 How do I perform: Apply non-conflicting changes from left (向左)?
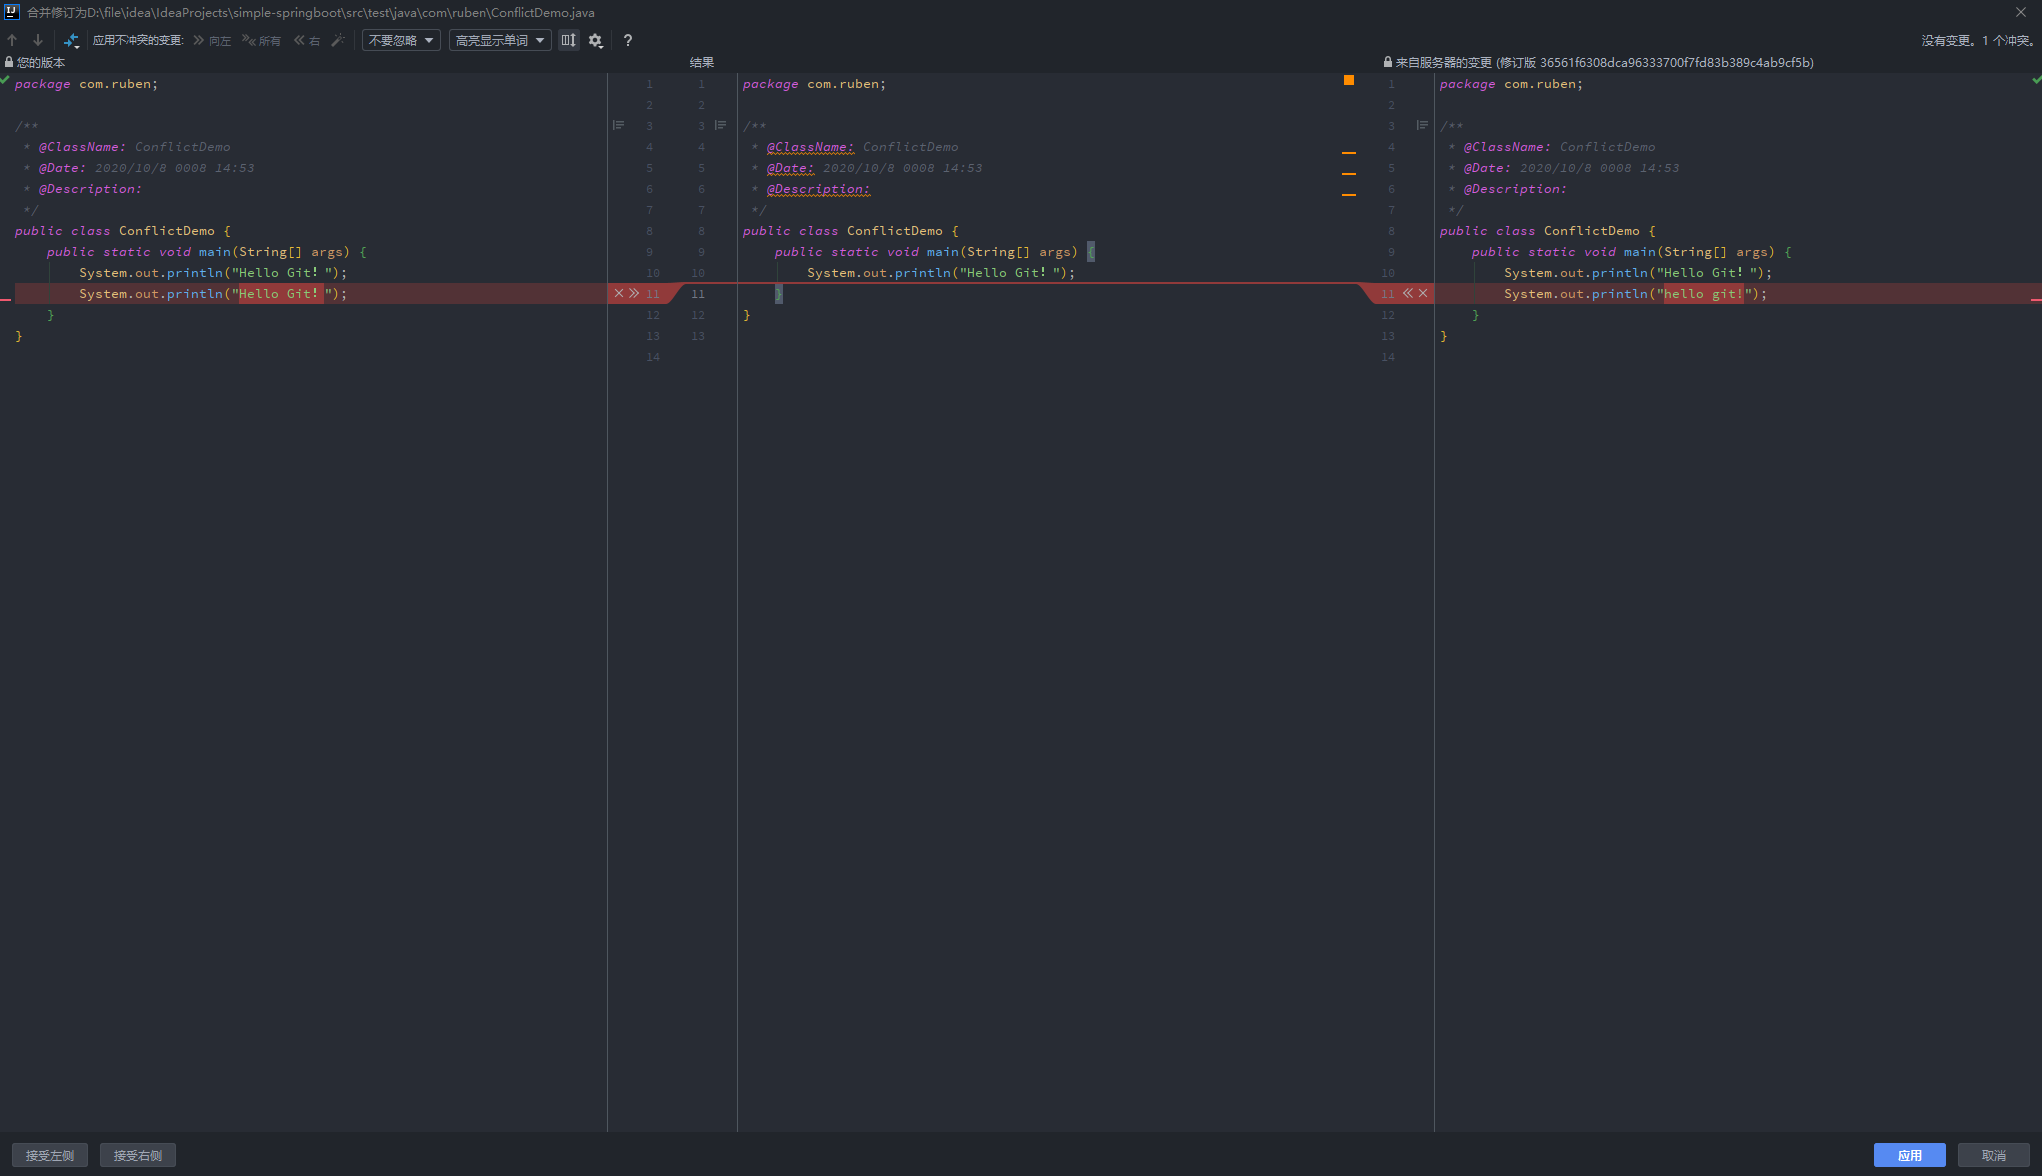212,40
